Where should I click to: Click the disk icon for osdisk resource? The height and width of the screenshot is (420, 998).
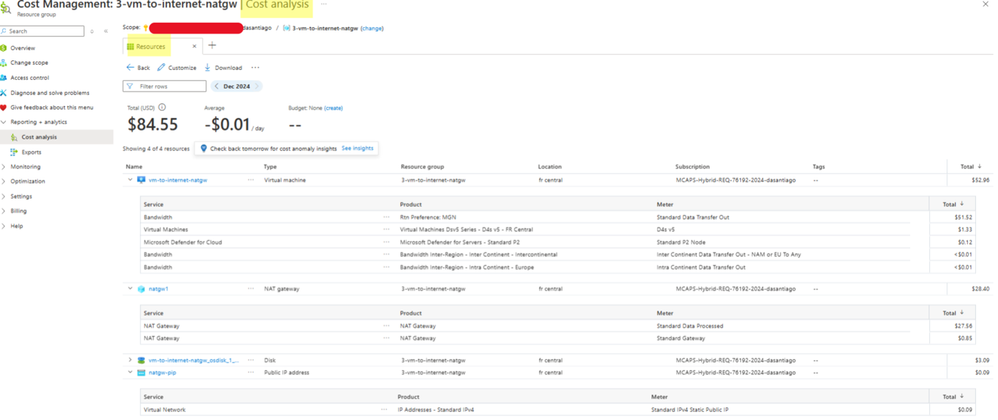pyautogui.click(x=141, y=360)
